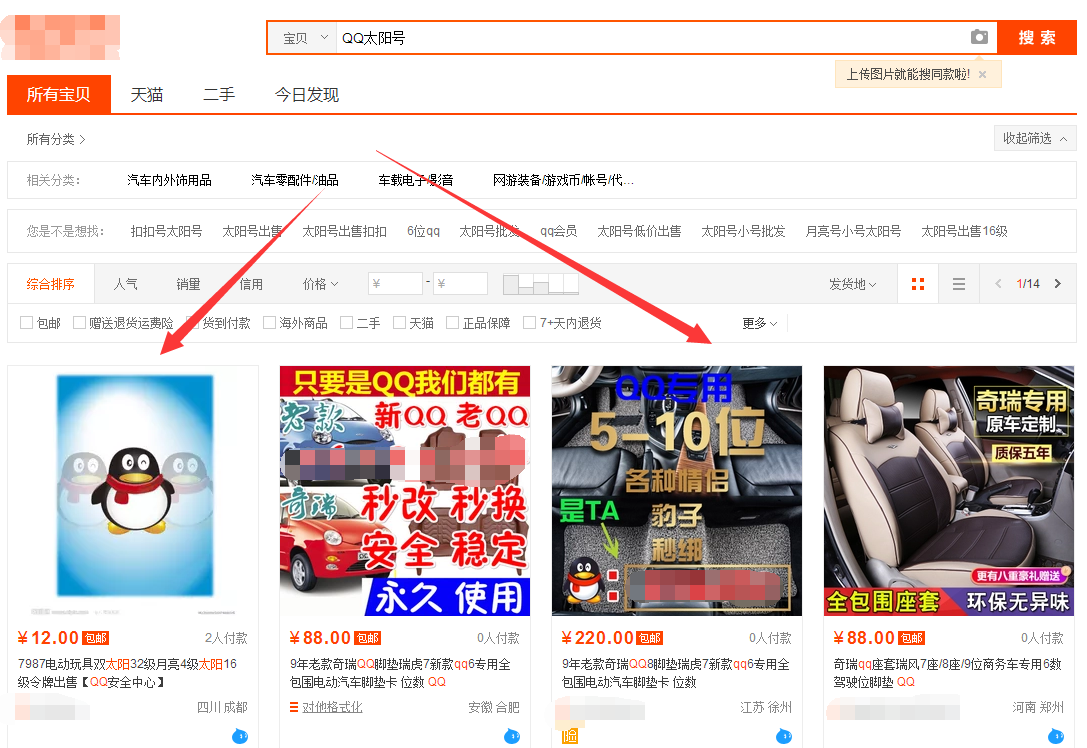
Task: Check the 包邮 free shipping checkbox
Action: coord(27,323)
